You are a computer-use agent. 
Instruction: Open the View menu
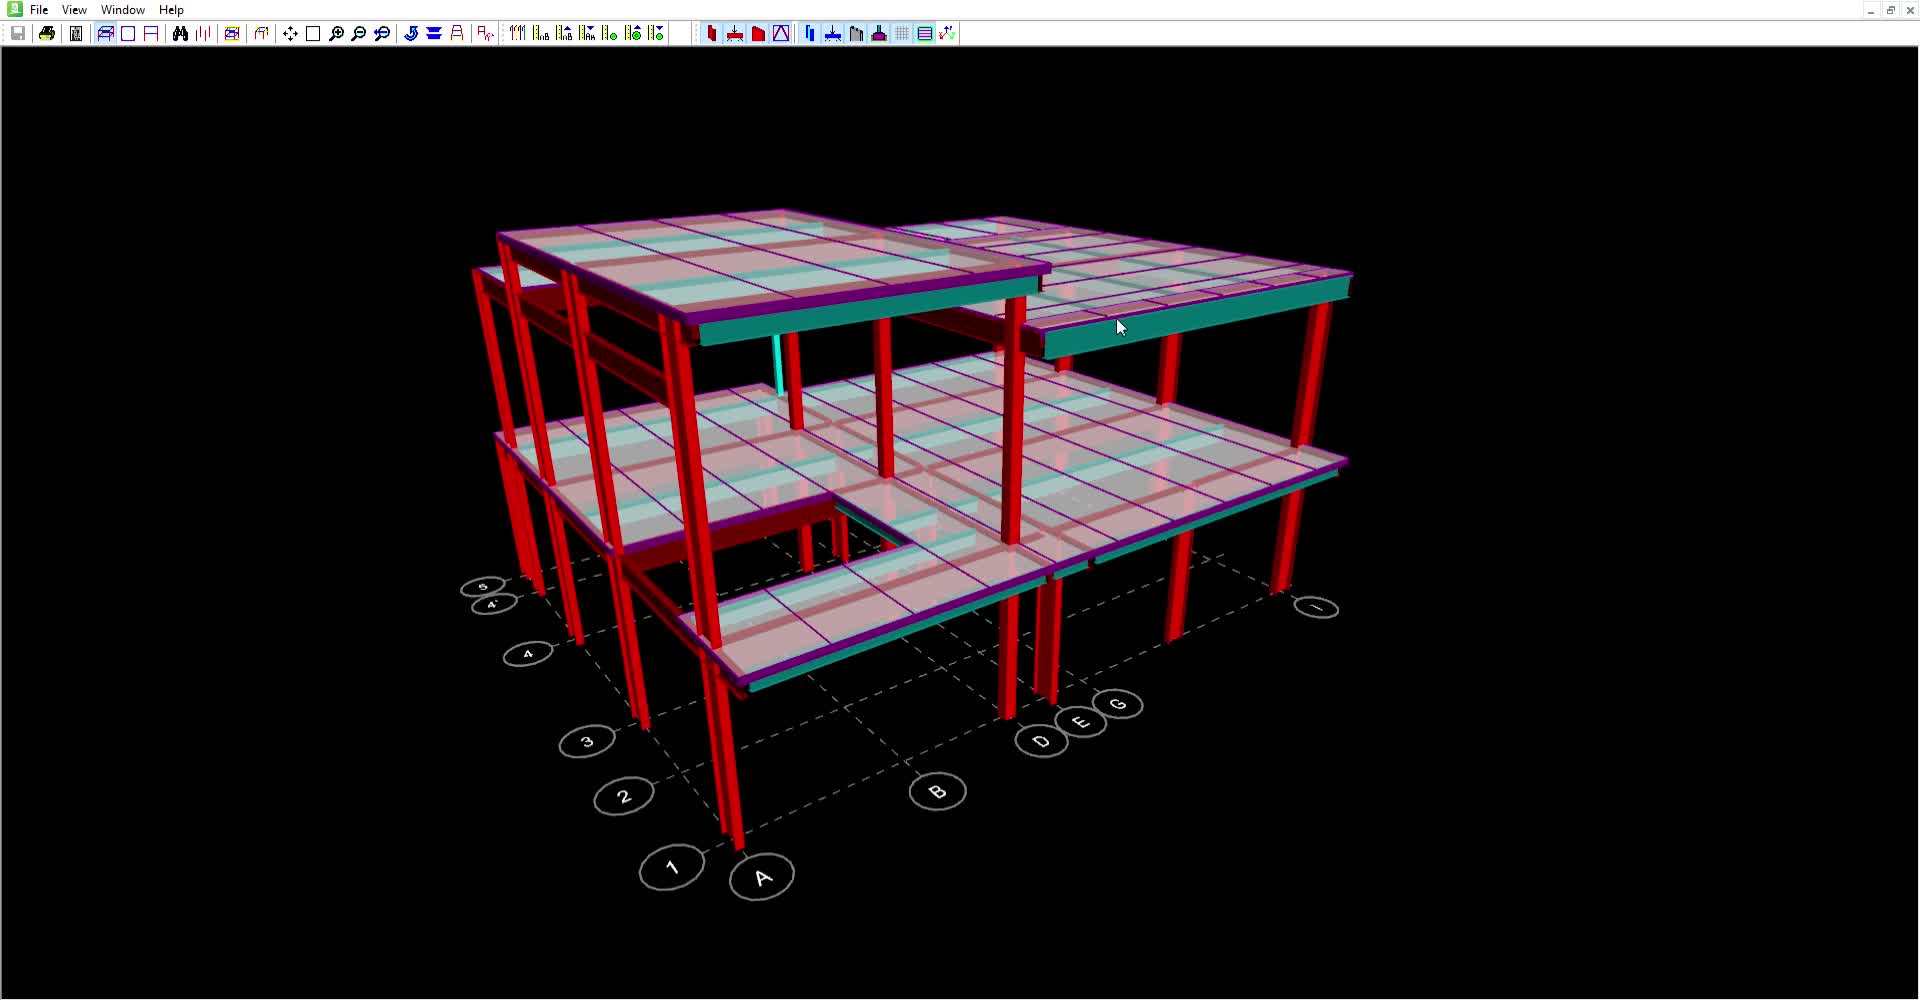74,10
